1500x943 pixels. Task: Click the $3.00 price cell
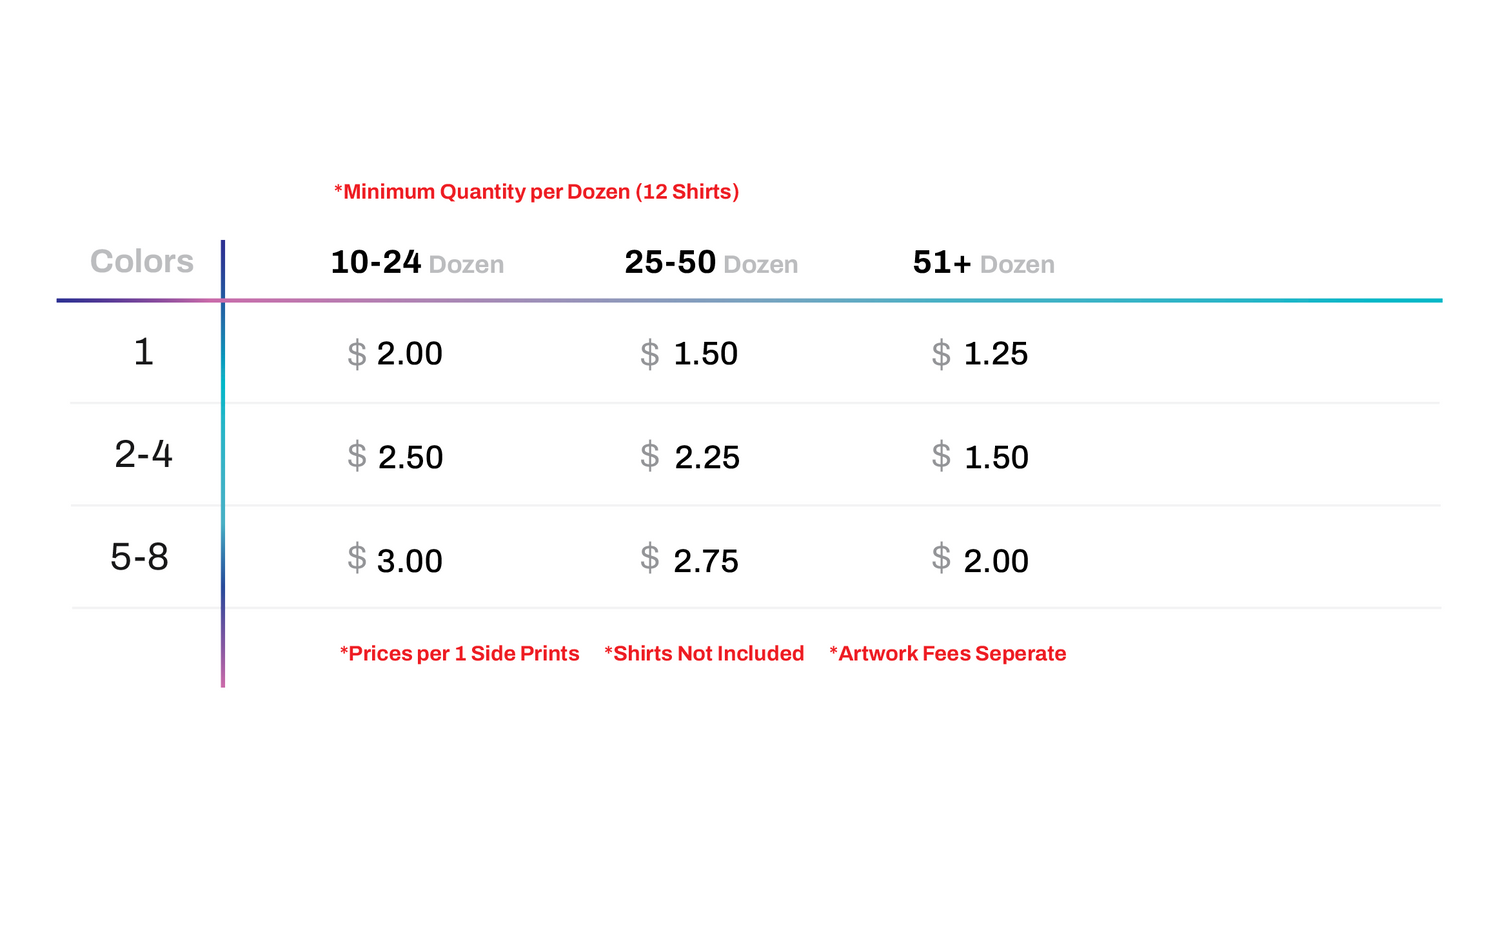(395, 560)
